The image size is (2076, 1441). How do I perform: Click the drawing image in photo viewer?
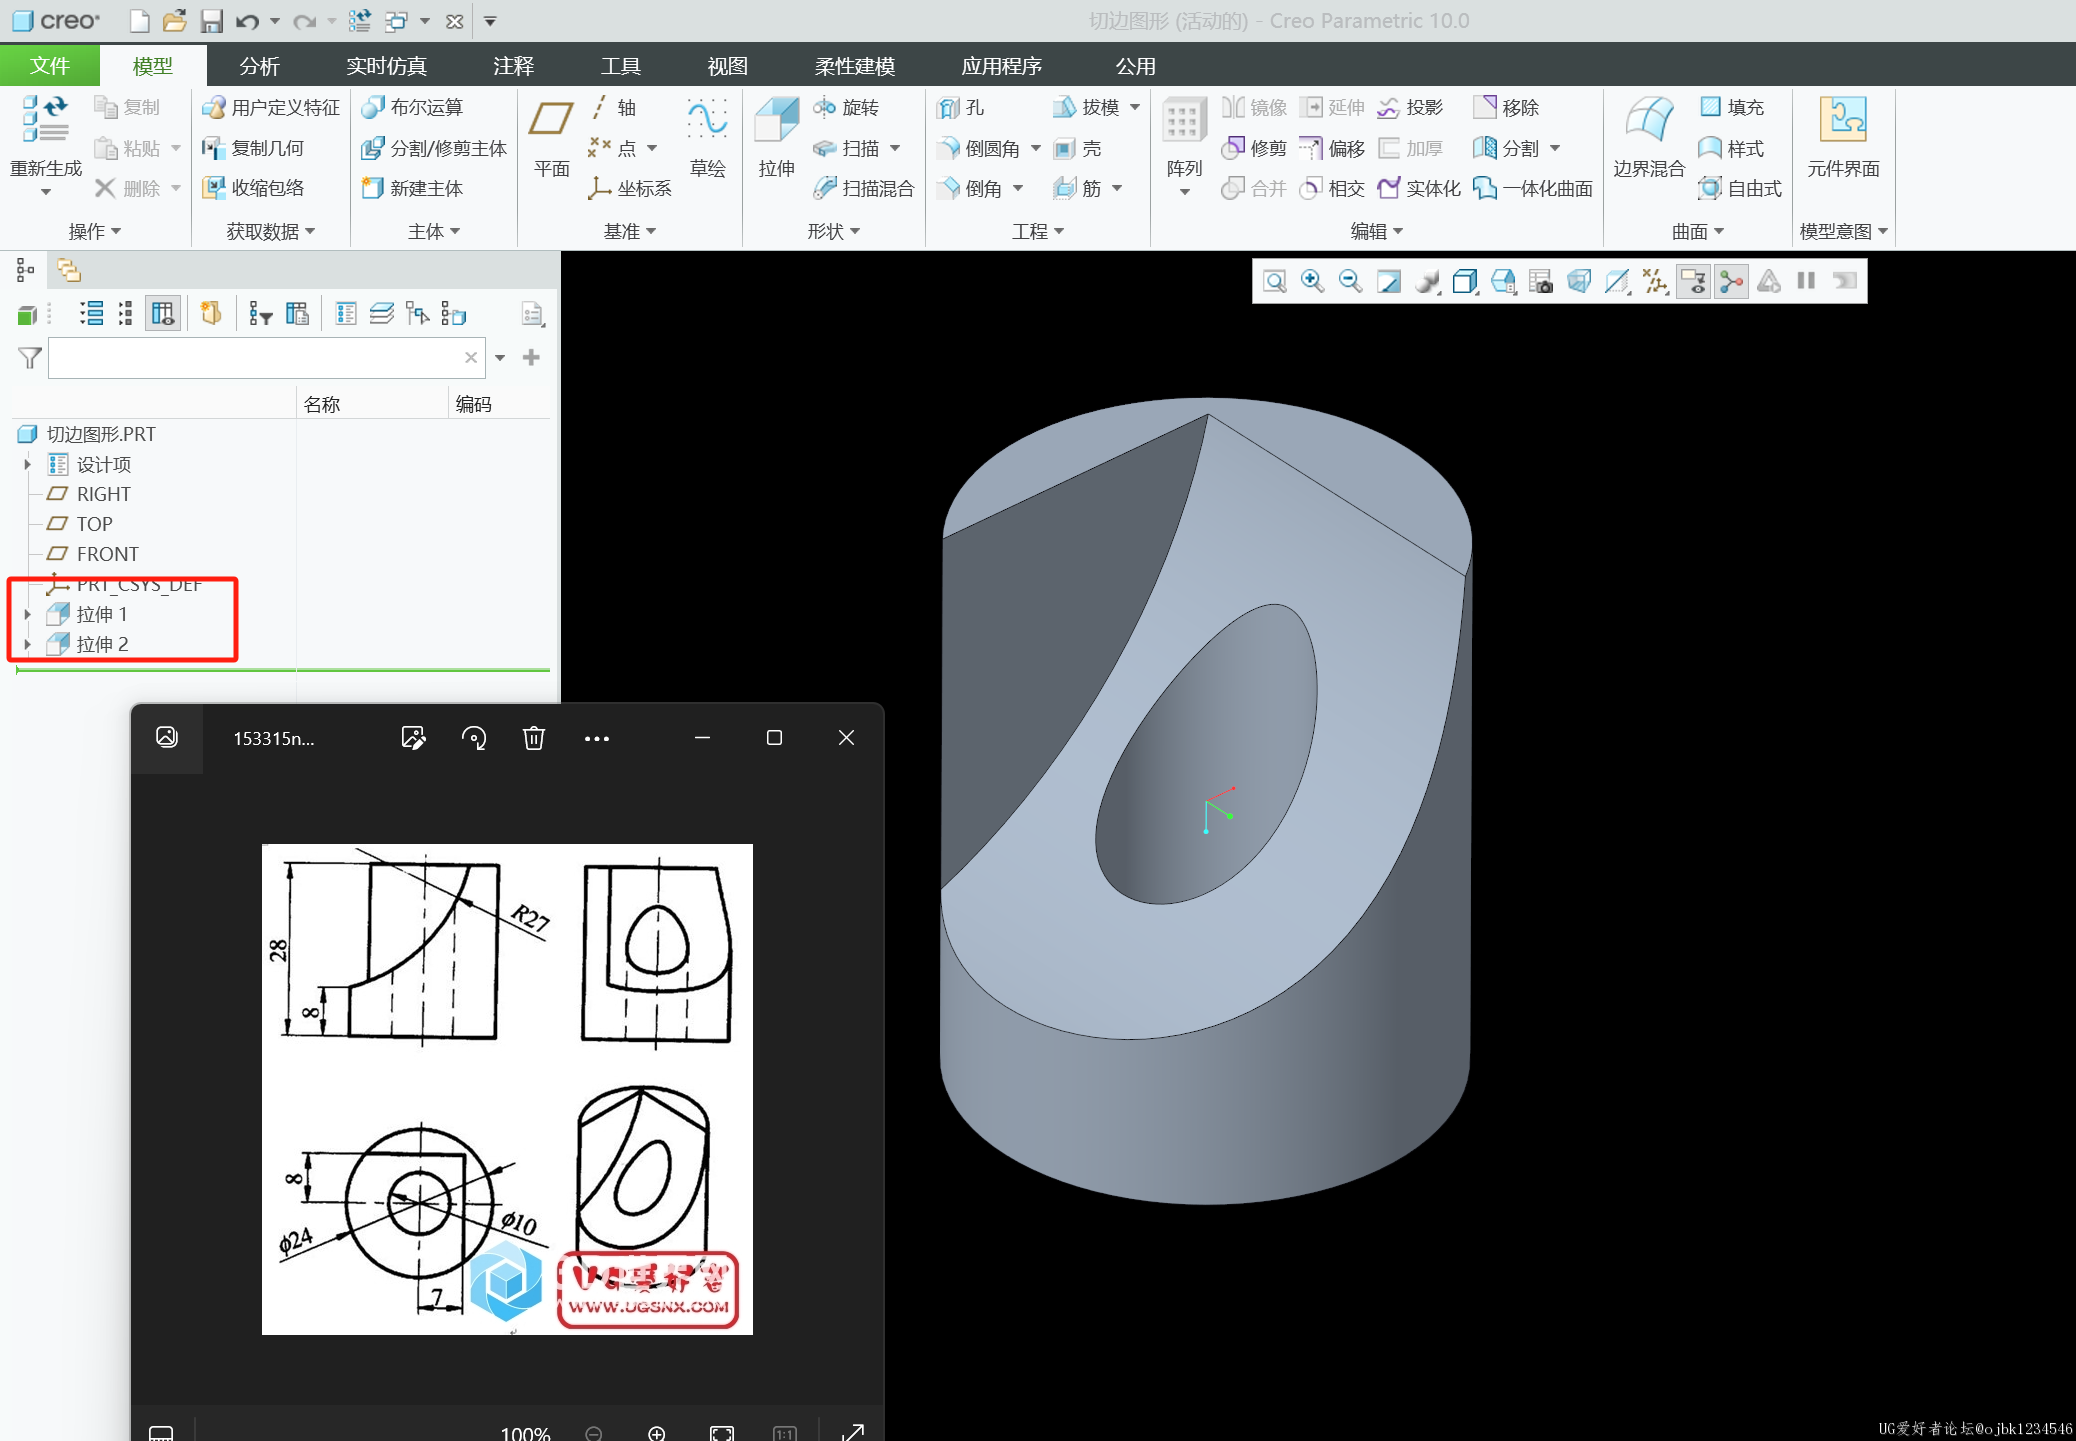[x=507, y=1089]
